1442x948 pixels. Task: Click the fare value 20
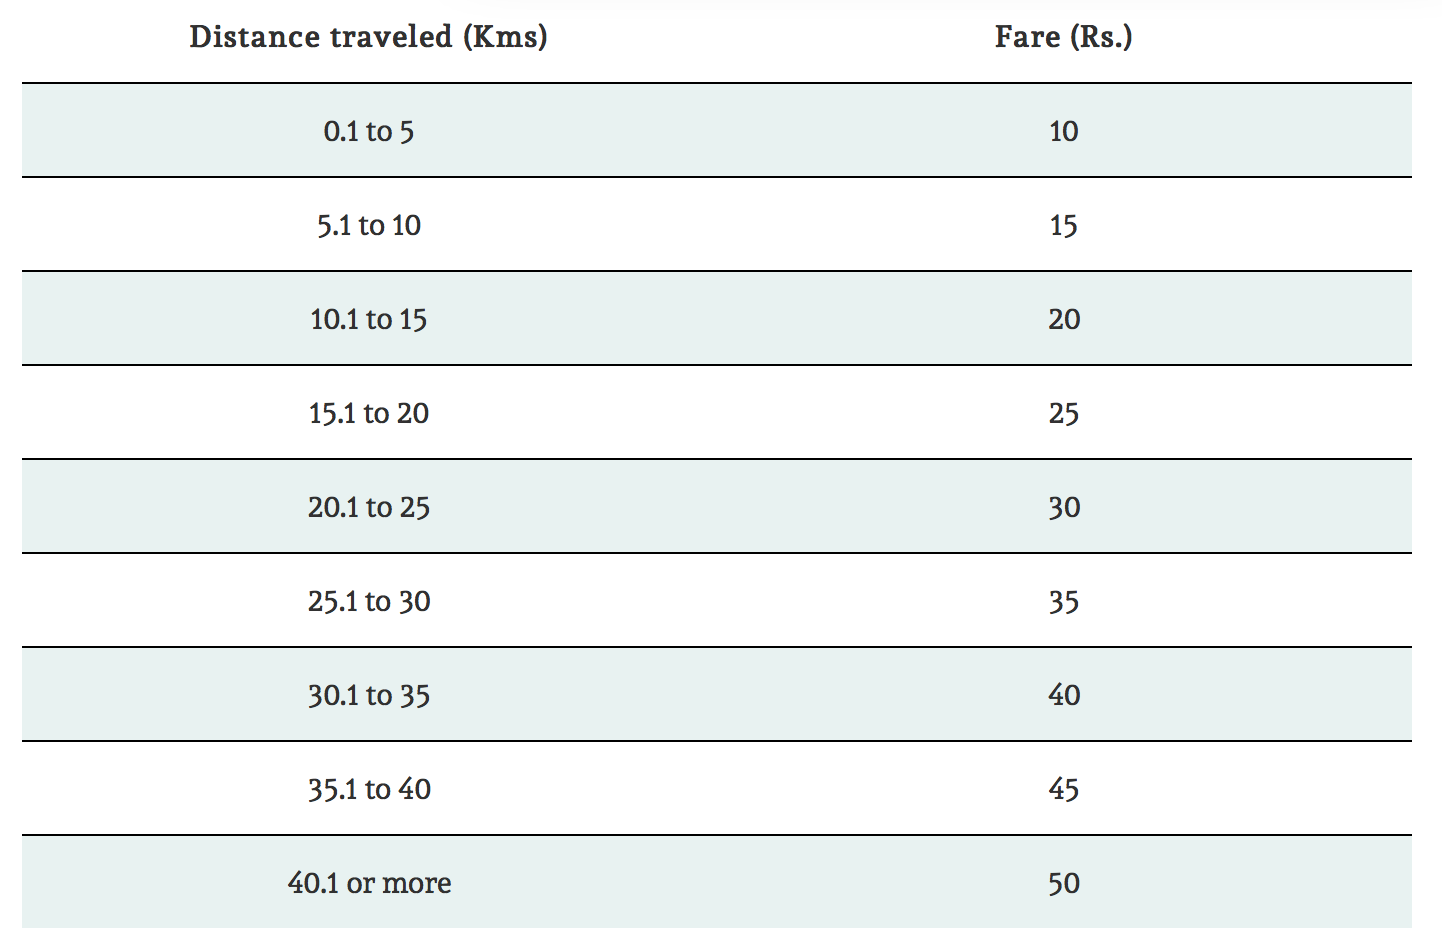[1063, 319]
